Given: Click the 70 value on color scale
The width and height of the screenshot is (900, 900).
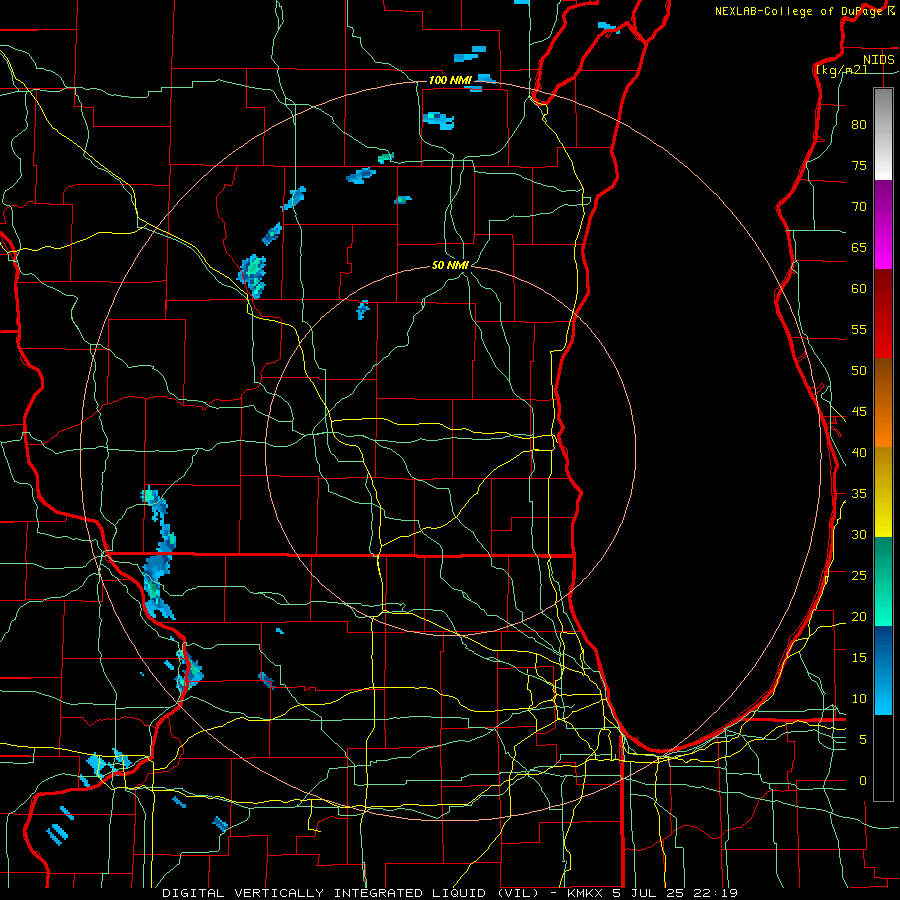Looking at the screenshot, I should coord(859,207).
